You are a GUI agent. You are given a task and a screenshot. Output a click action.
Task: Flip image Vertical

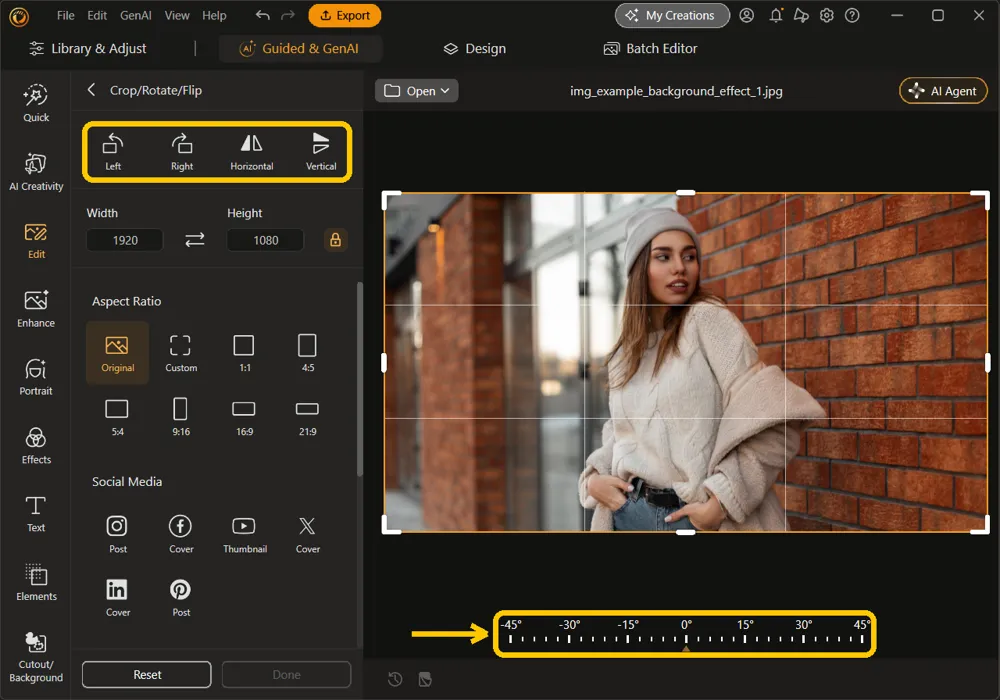click(321, 152)
